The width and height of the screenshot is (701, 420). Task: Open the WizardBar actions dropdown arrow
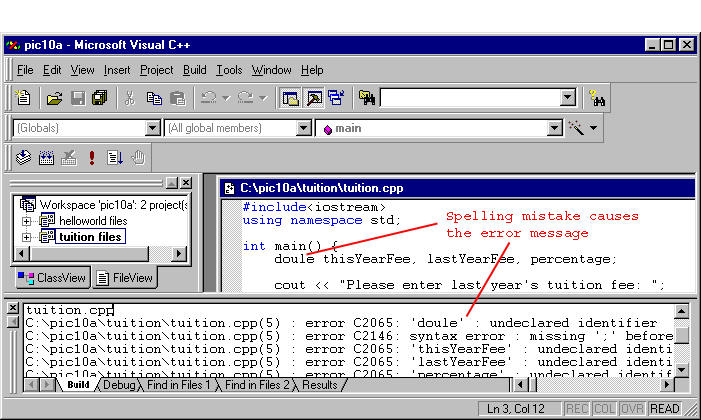[x=593, y=128]
